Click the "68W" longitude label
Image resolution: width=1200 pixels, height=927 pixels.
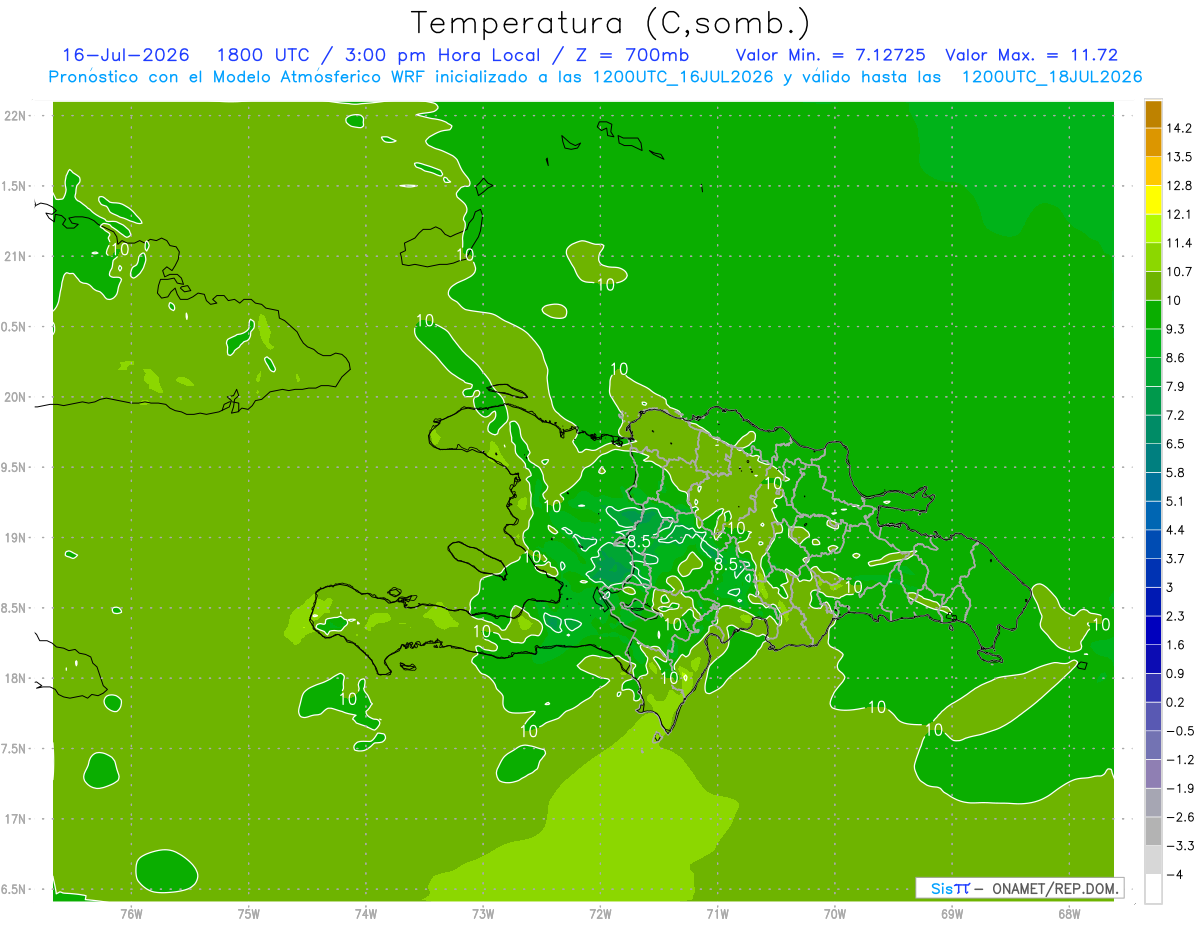point(1069,913)
